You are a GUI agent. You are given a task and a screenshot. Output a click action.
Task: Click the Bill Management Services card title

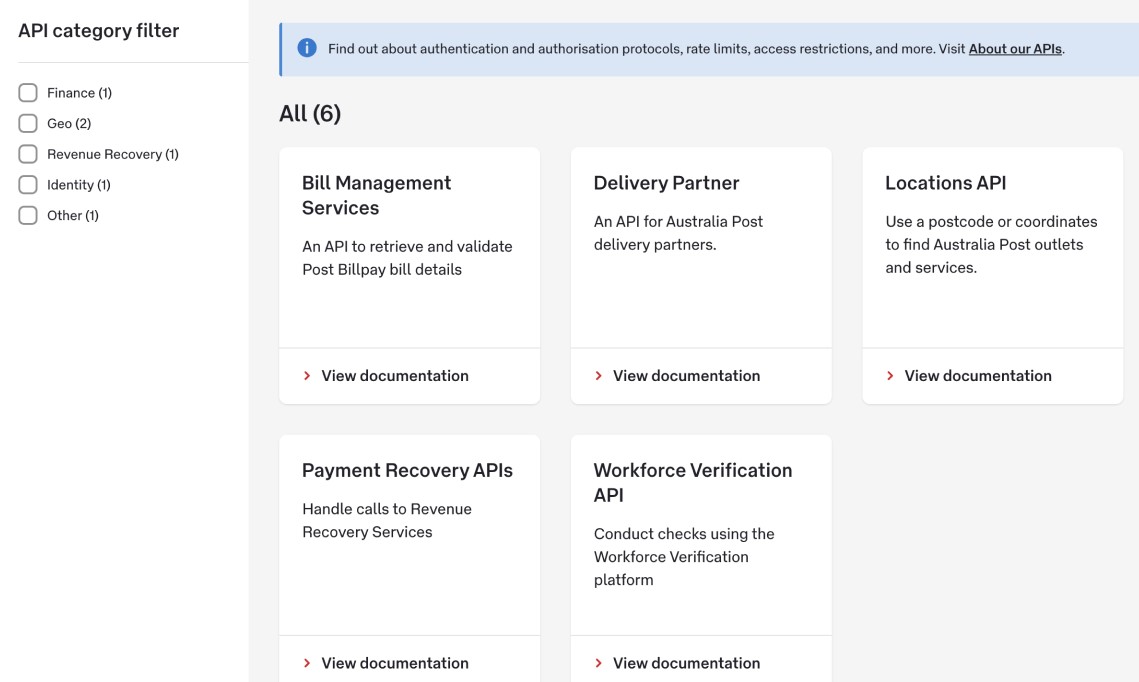pyautogui.click(x=376, y=195)
